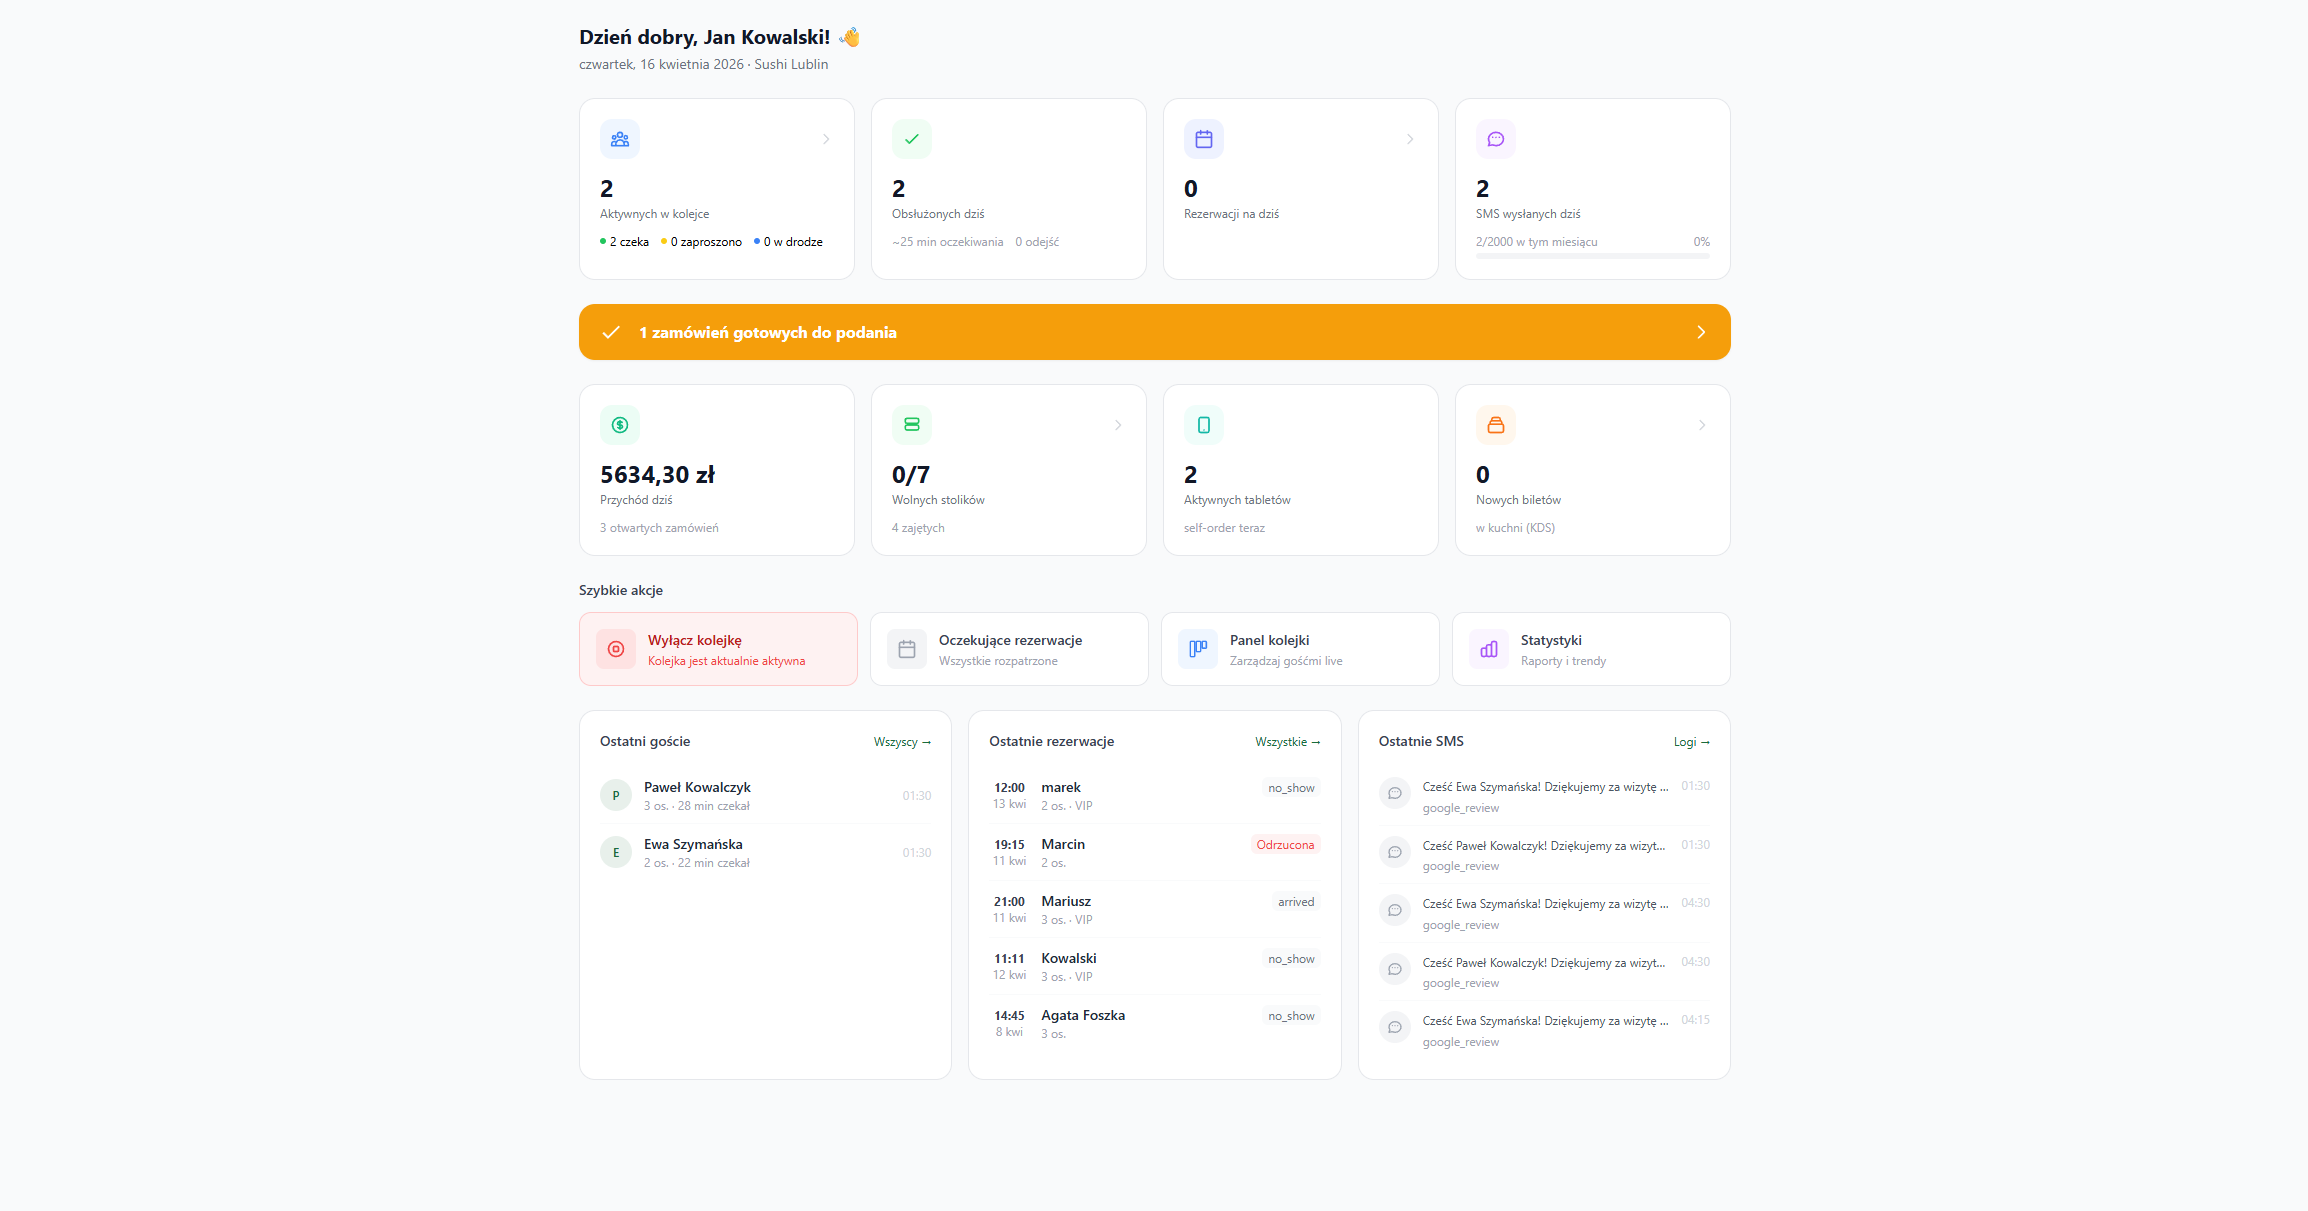
Task: Click the dollar icon on the revenue card
Action: click(619, 425)
